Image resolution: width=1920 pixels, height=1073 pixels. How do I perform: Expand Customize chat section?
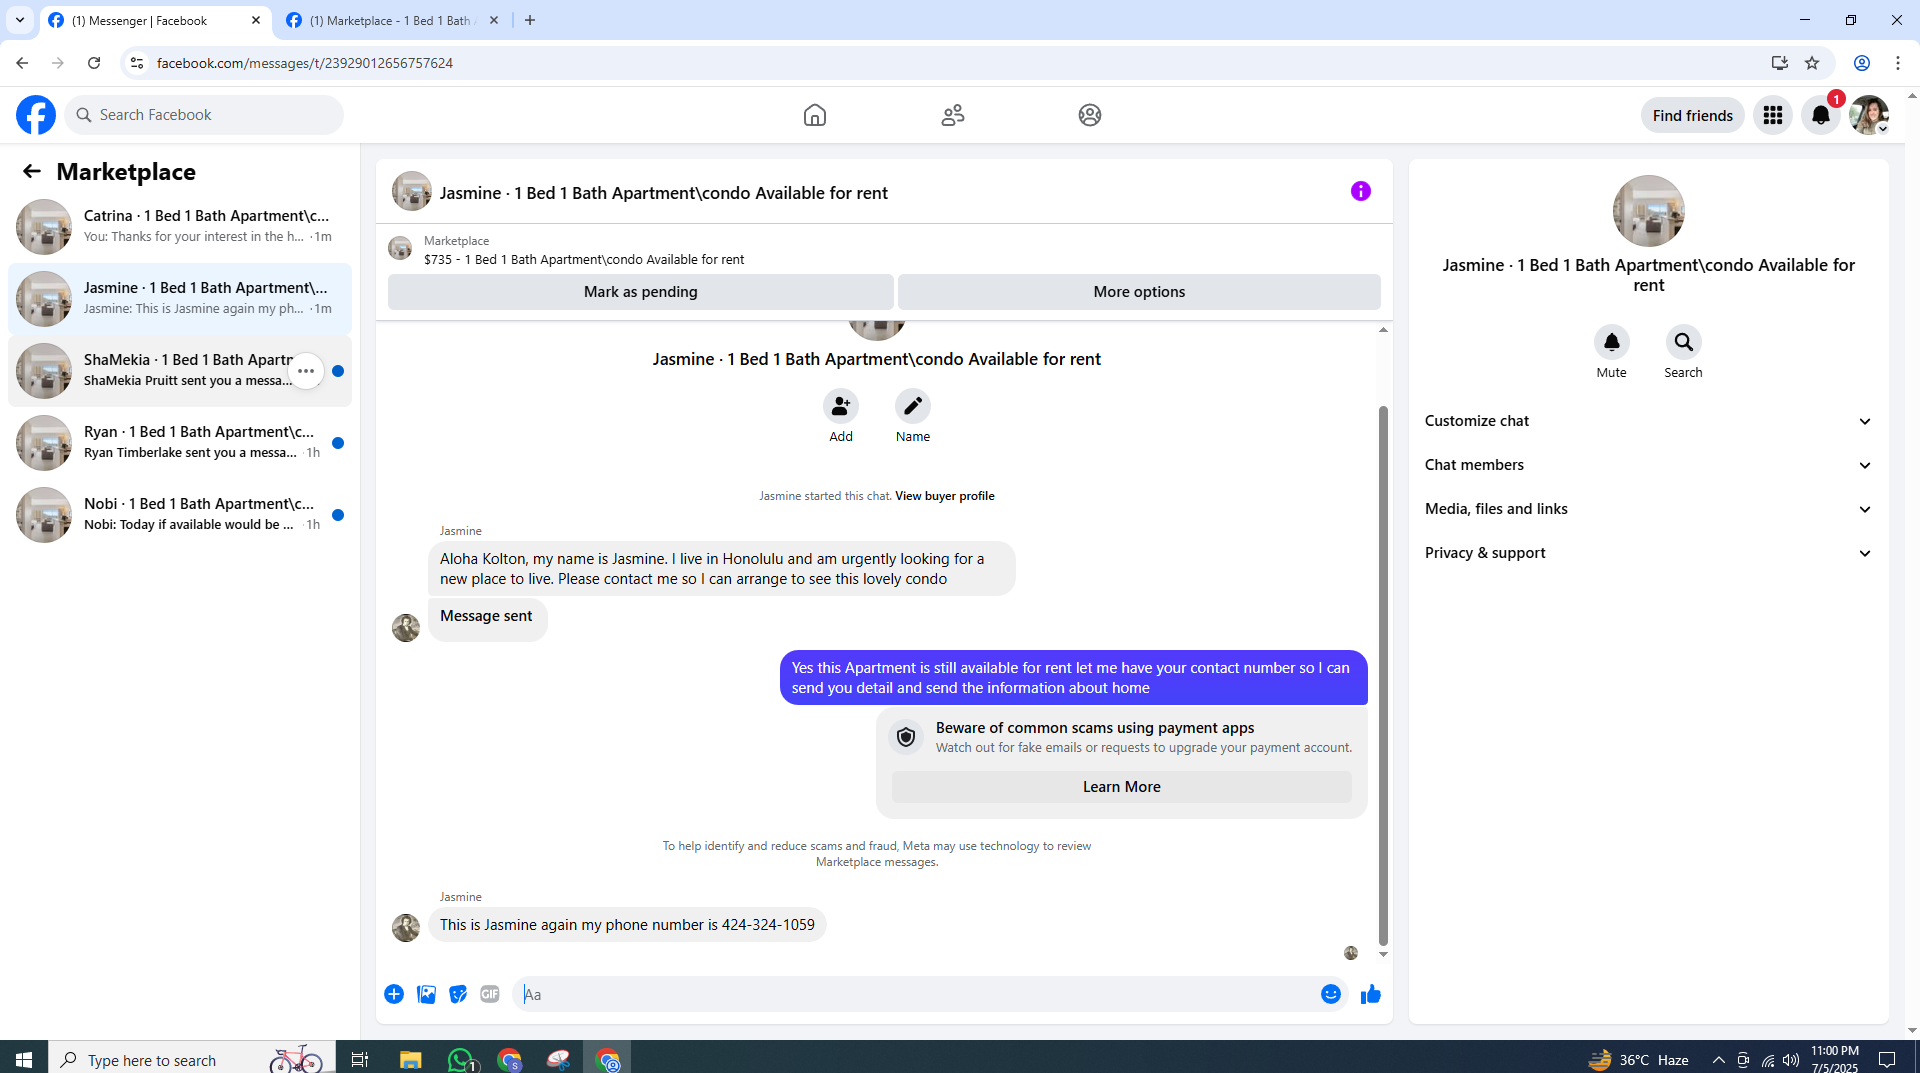pyautogui.click(x=1648, y=421)
